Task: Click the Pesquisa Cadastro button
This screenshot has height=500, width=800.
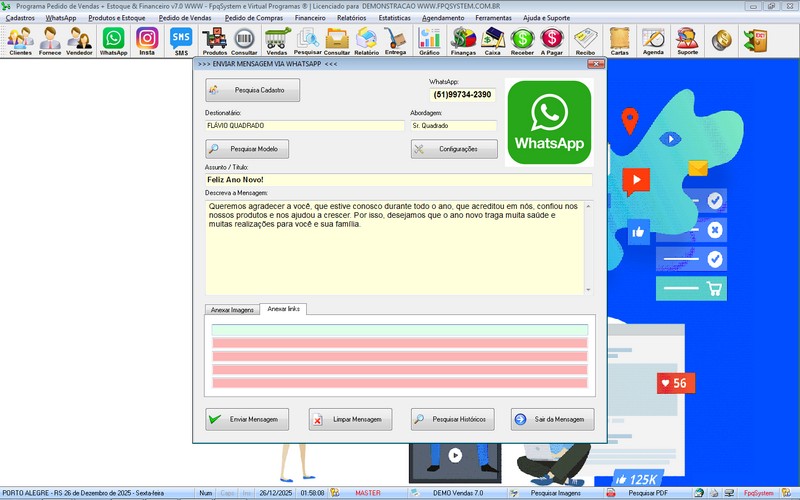Action: 253,90
